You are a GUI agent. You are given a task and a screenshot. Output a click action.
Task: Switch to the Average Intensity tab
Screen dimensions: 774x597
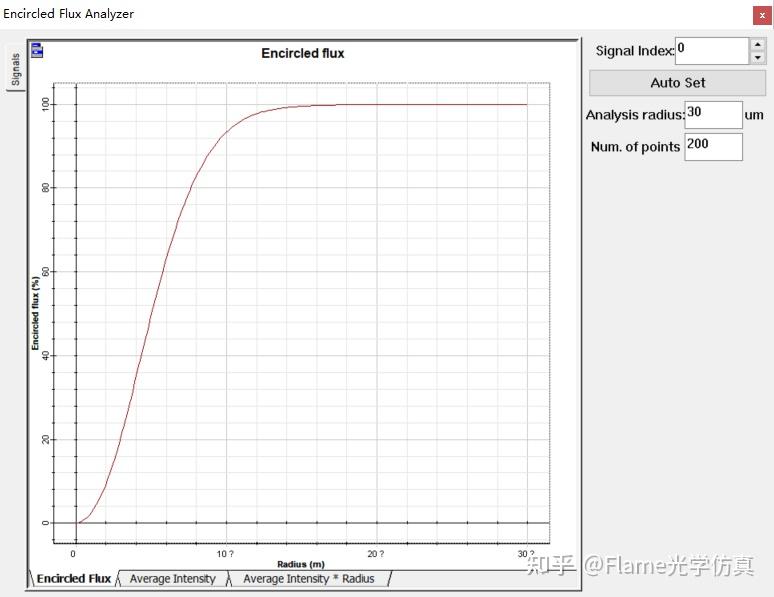coord(173,578)
